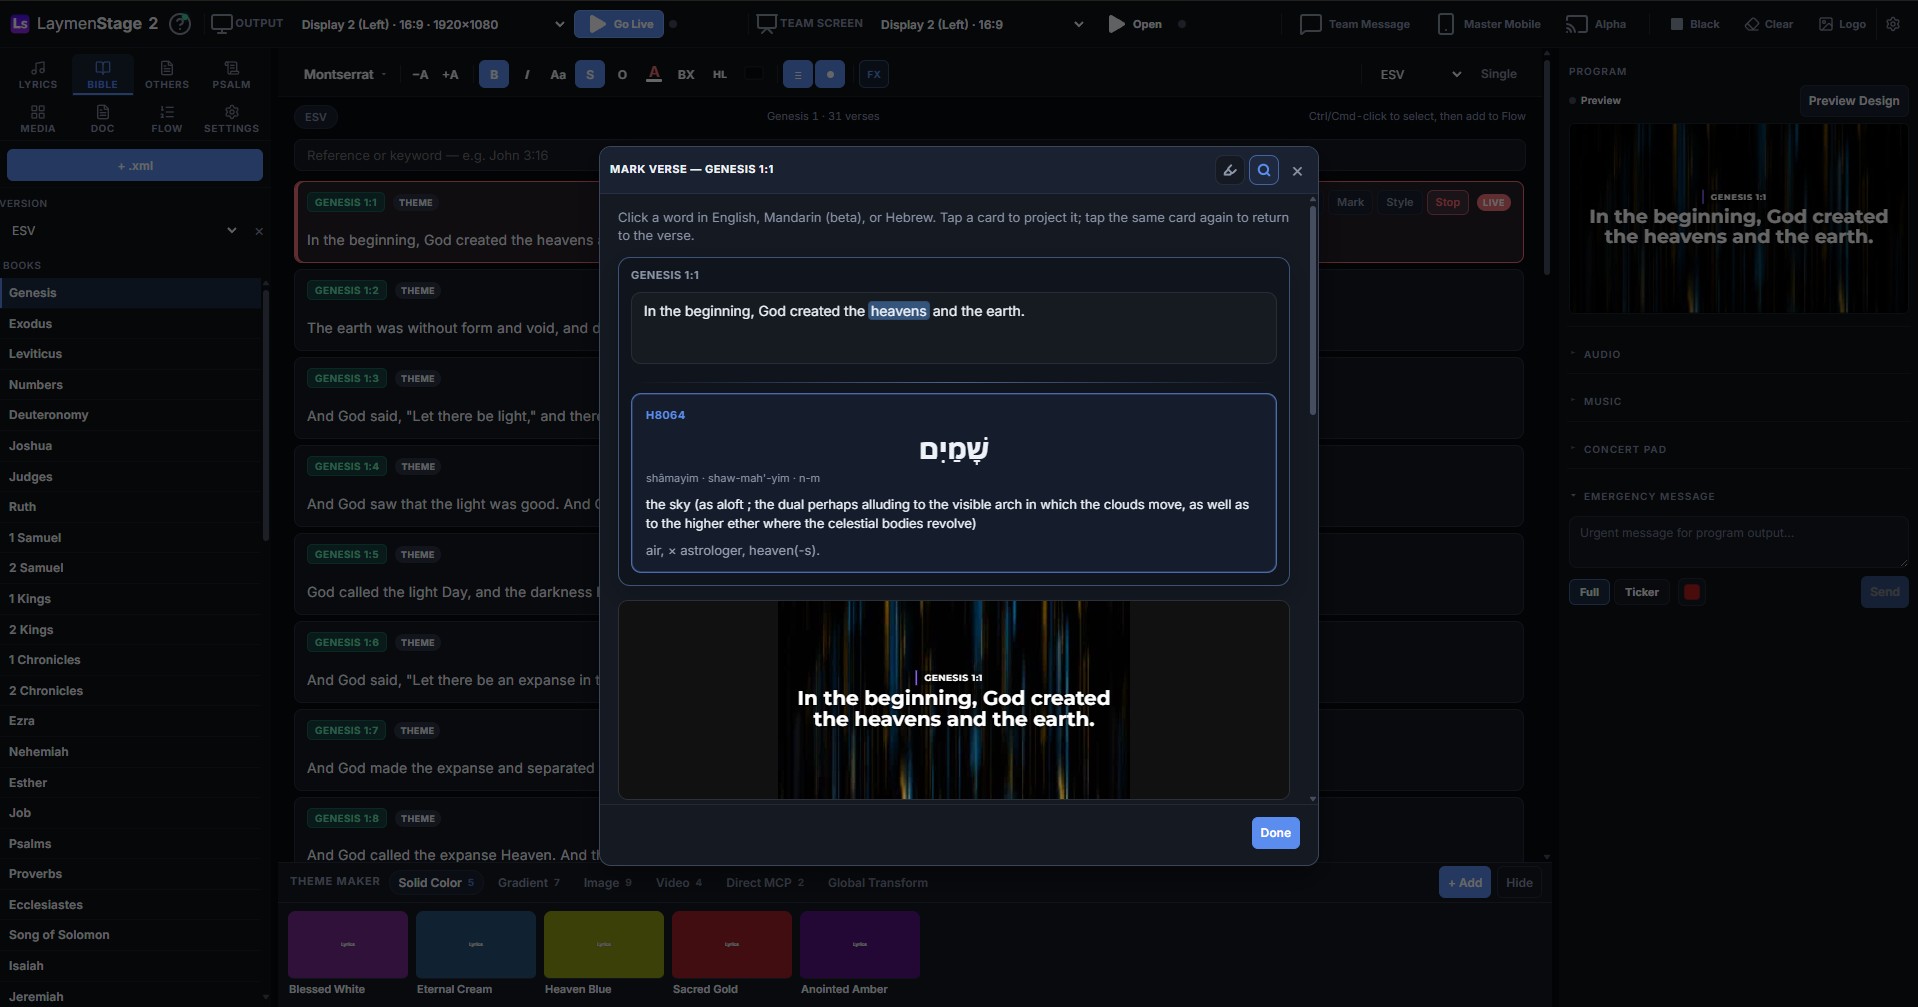Toggle Bold text formatting
Image resolution: width=1918 pixels, height=1007 pixels.
coord(494,74)
